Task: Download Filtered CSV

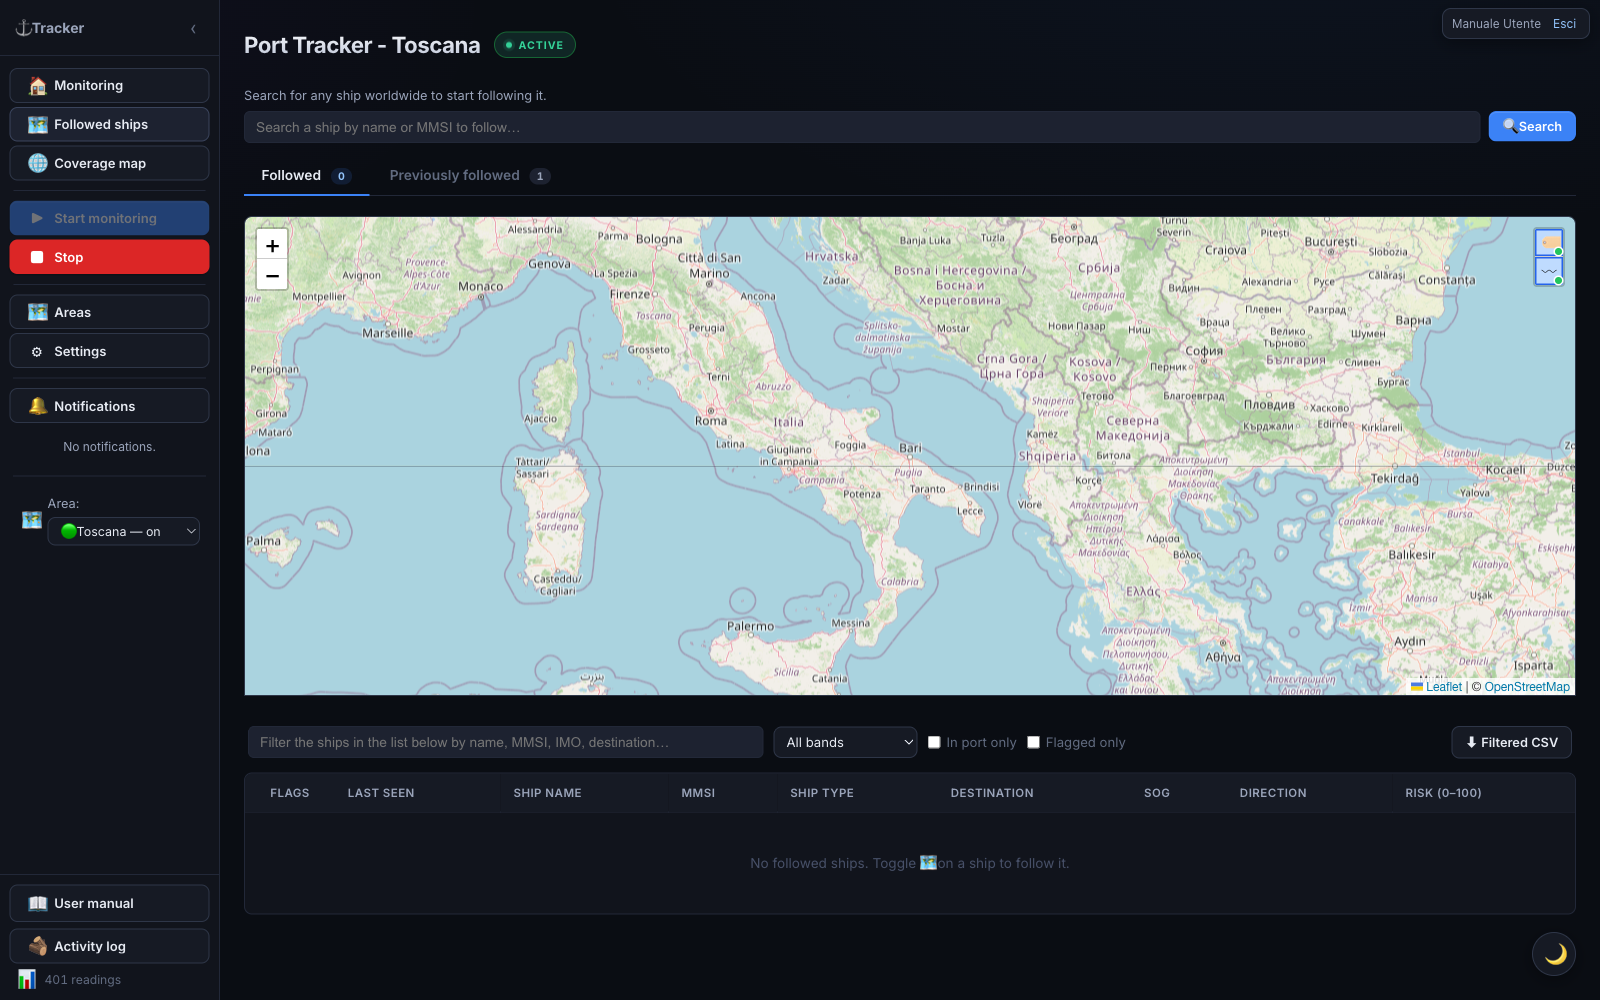Action: coord(1511,742)
